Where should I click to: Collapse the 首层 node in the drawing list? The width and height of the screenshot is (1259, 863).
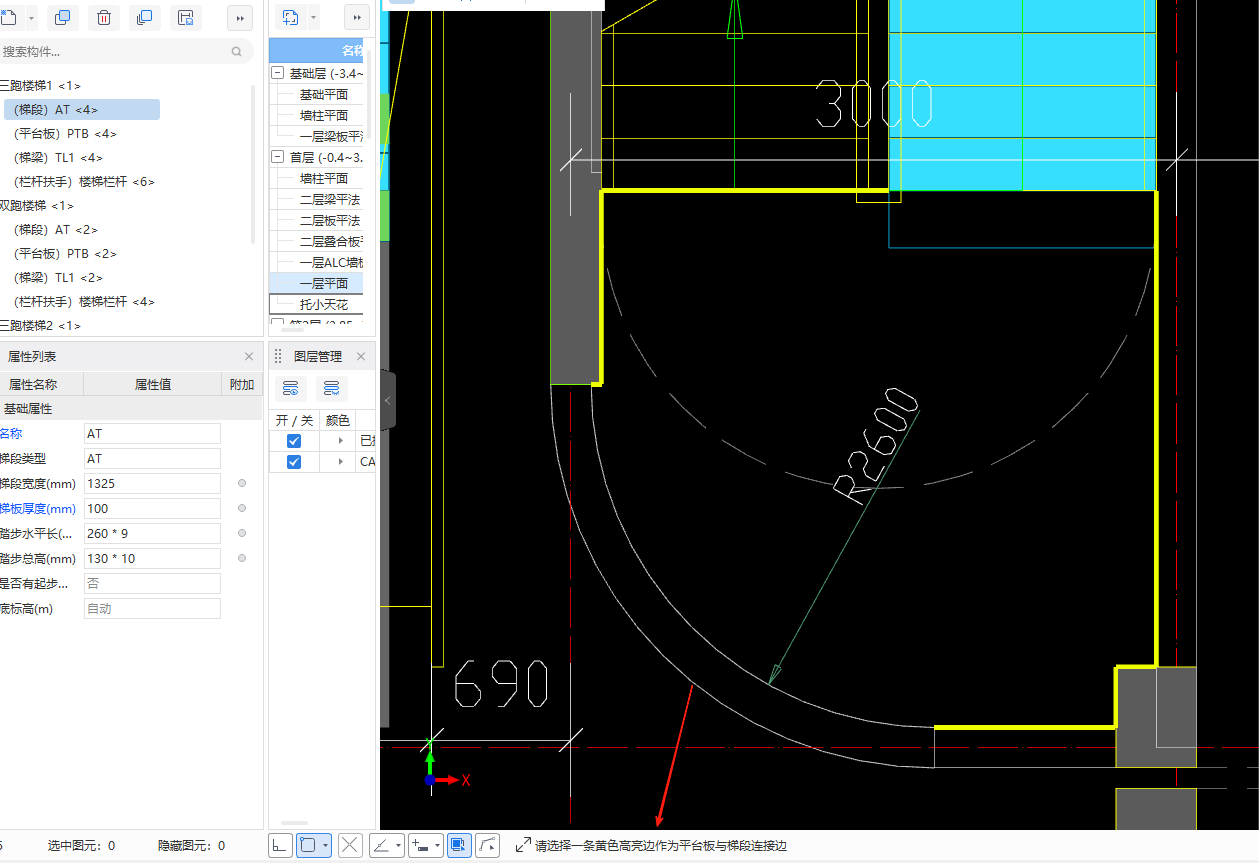pos(277,157)
